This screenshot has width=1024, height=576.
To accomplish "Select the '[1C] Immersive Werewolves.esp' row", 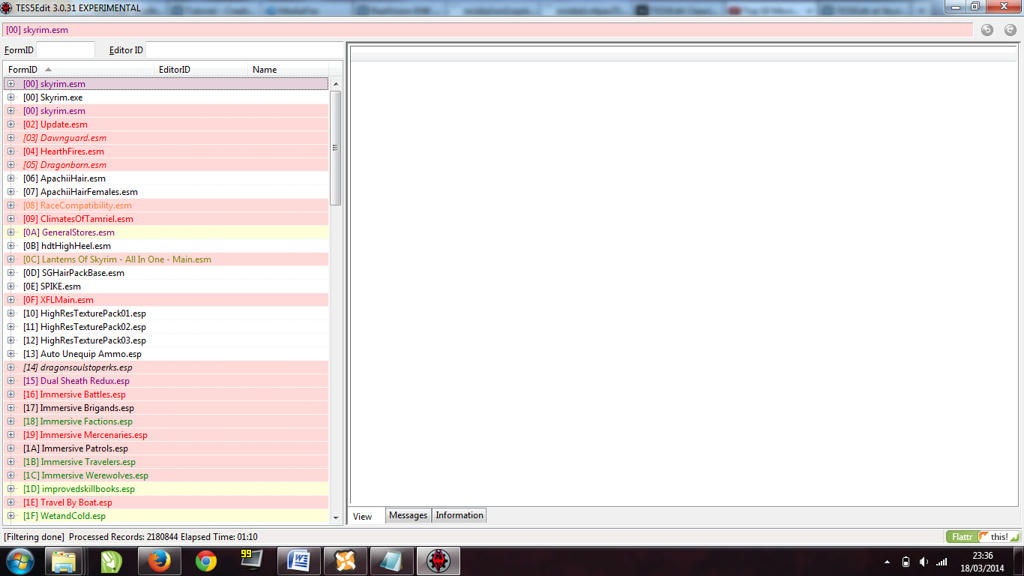I will 167,475.
